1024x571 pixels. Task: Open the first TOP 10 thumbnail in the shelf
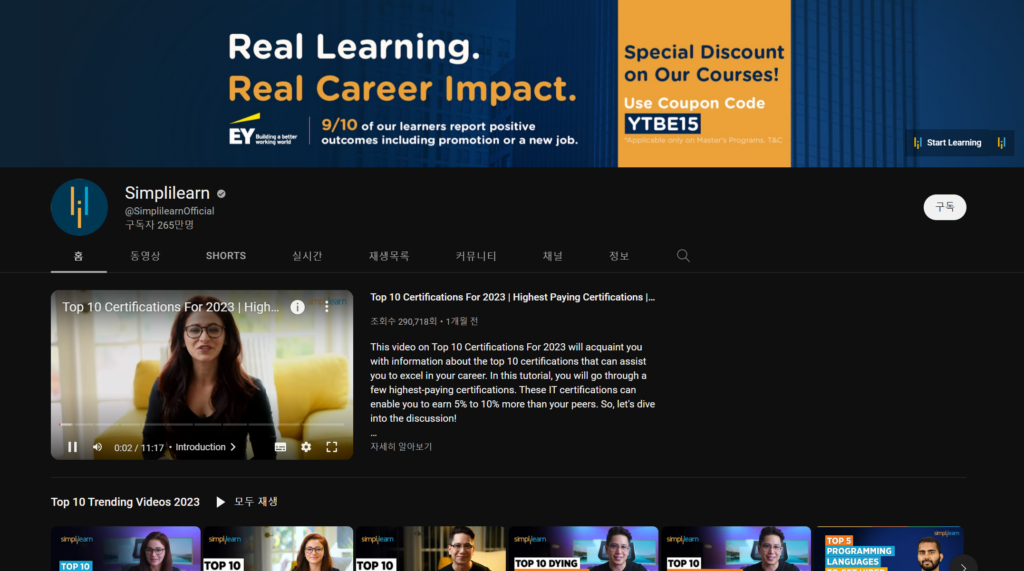125,549
